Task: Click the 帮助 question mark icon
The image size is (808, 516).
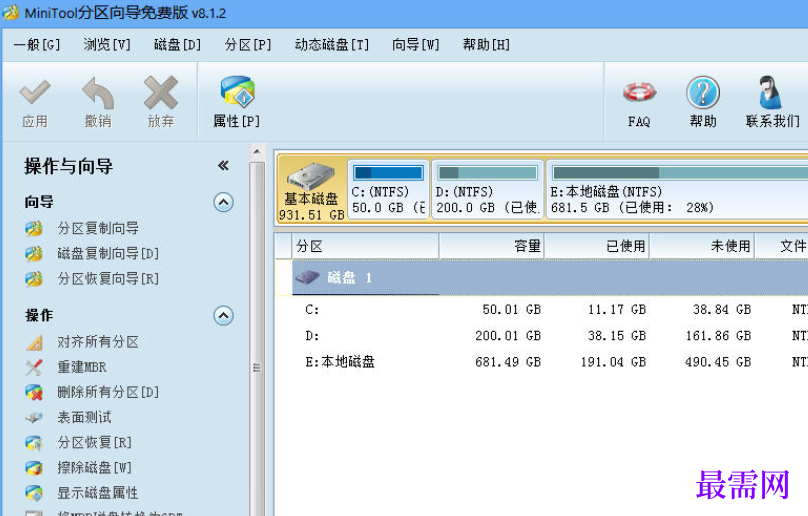Action: [703, 93]
